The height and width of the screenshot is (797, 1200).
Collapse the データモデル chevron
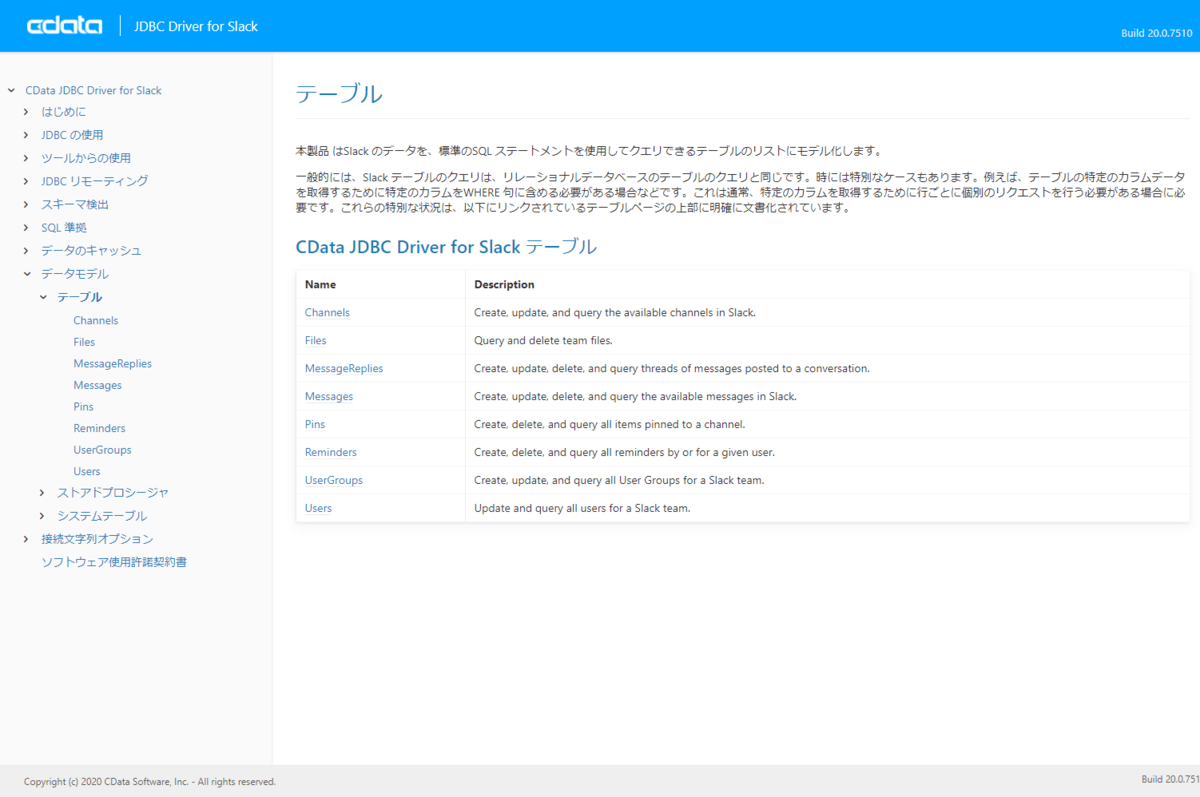(26, 273)
